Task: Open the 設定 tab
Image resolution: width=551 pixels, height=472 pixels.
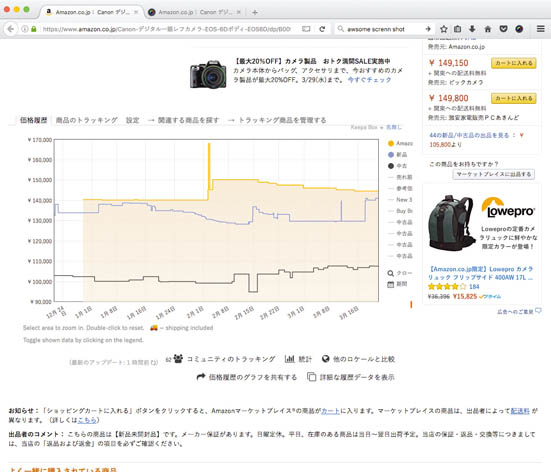Action: [x=132, y=120]
